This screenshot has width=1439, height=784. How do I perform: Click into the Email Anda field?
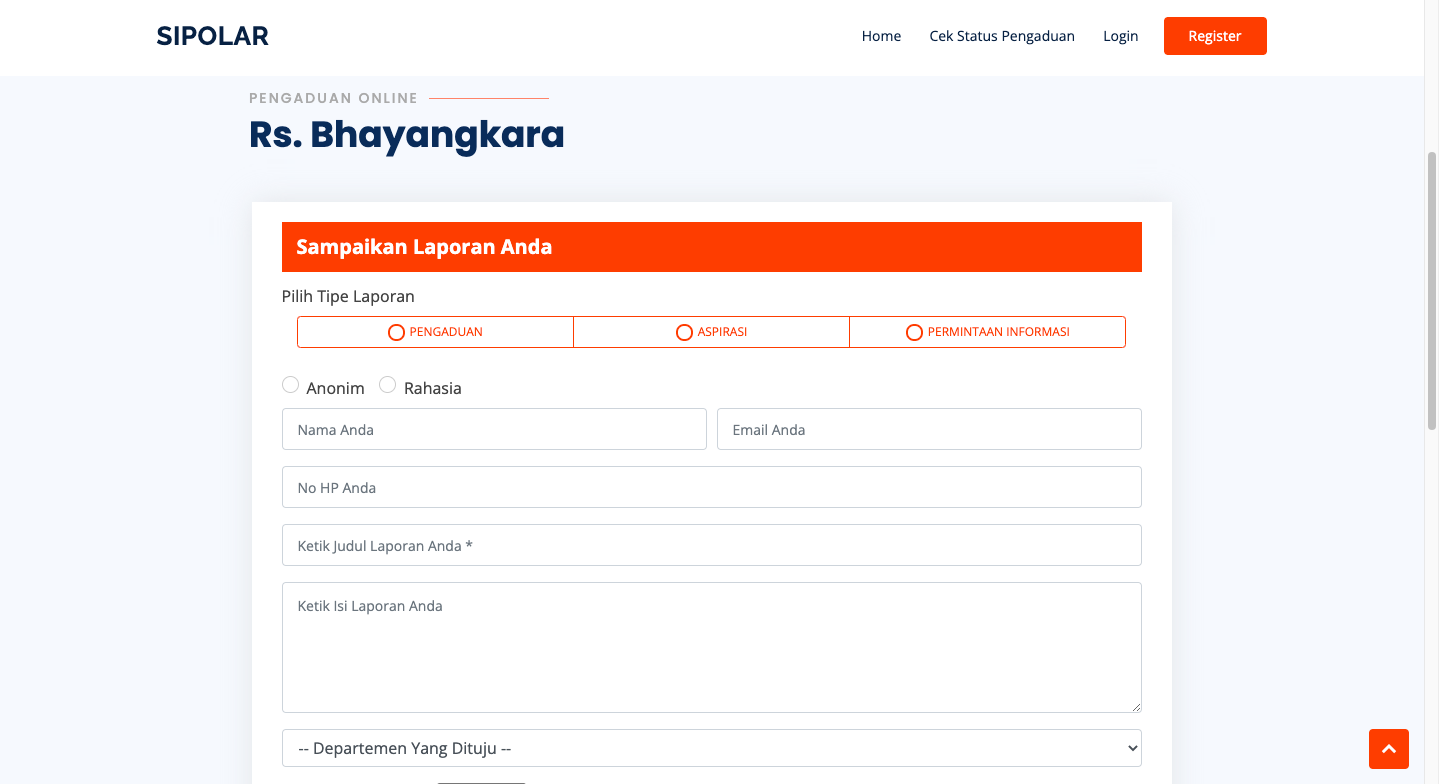pyautogui.click(x=929, y=429)
